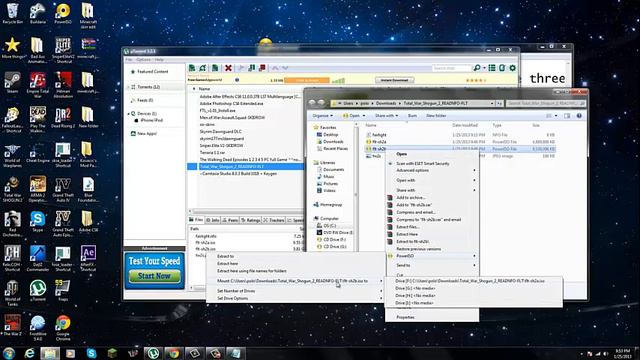Select PowerISO context menu entry
Screen dimensions: 640x360
432,256
